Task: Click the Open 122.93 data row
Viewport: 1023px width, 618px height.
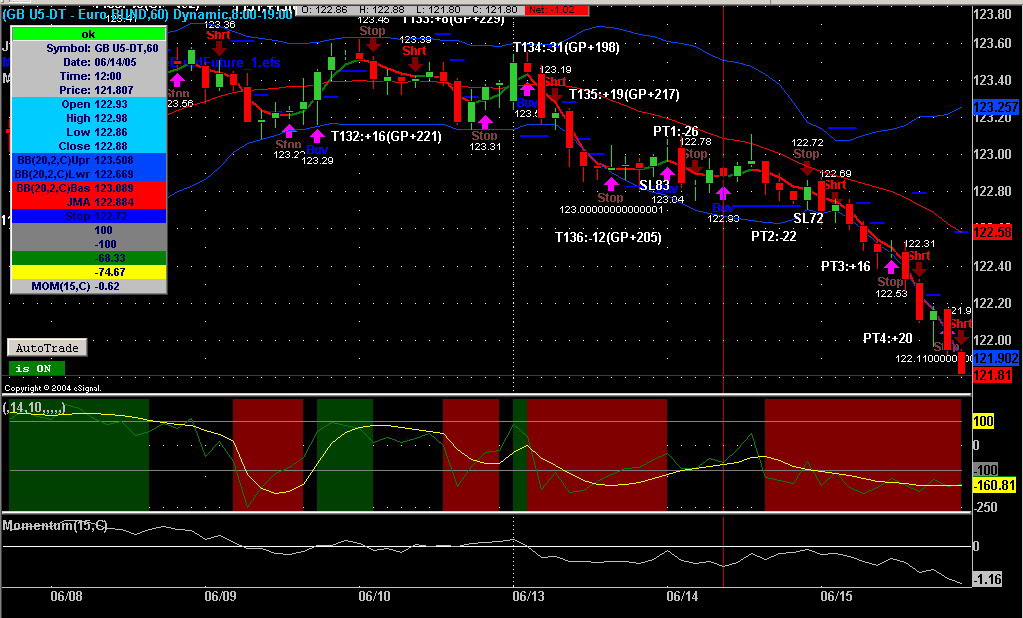Action: pos(89,104)
